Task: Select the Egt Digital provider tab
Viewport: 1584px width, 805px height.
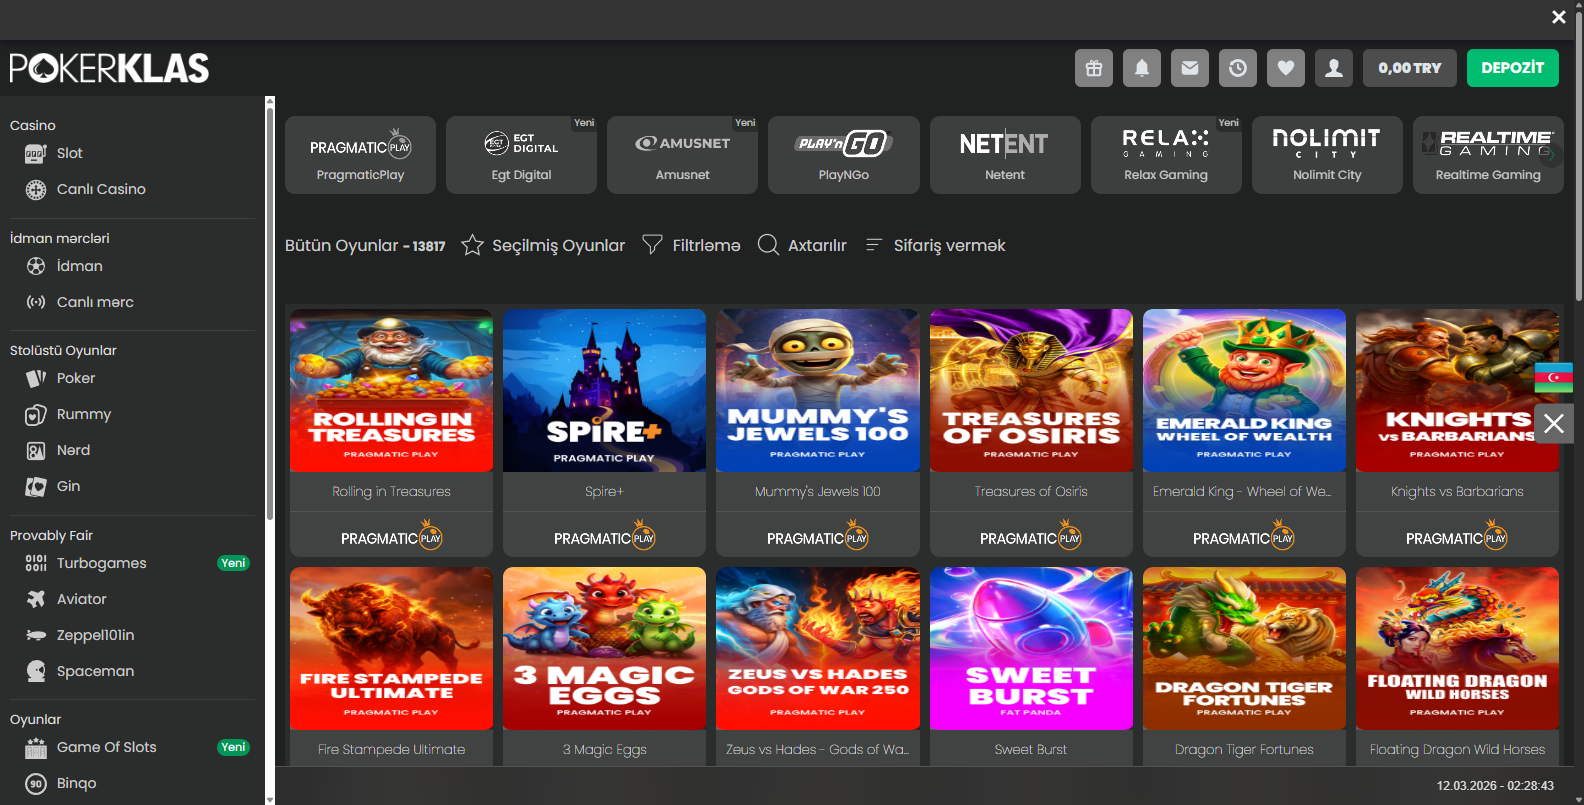Action: click(522, 155)
